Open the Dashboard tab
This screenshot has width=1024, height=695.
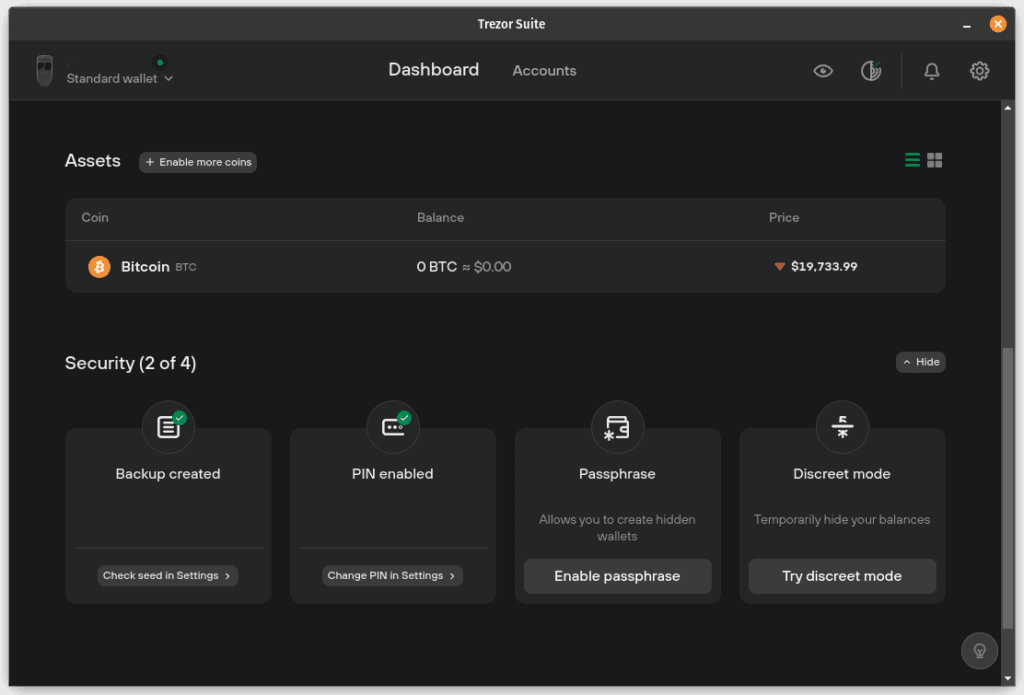pos(433,70)
